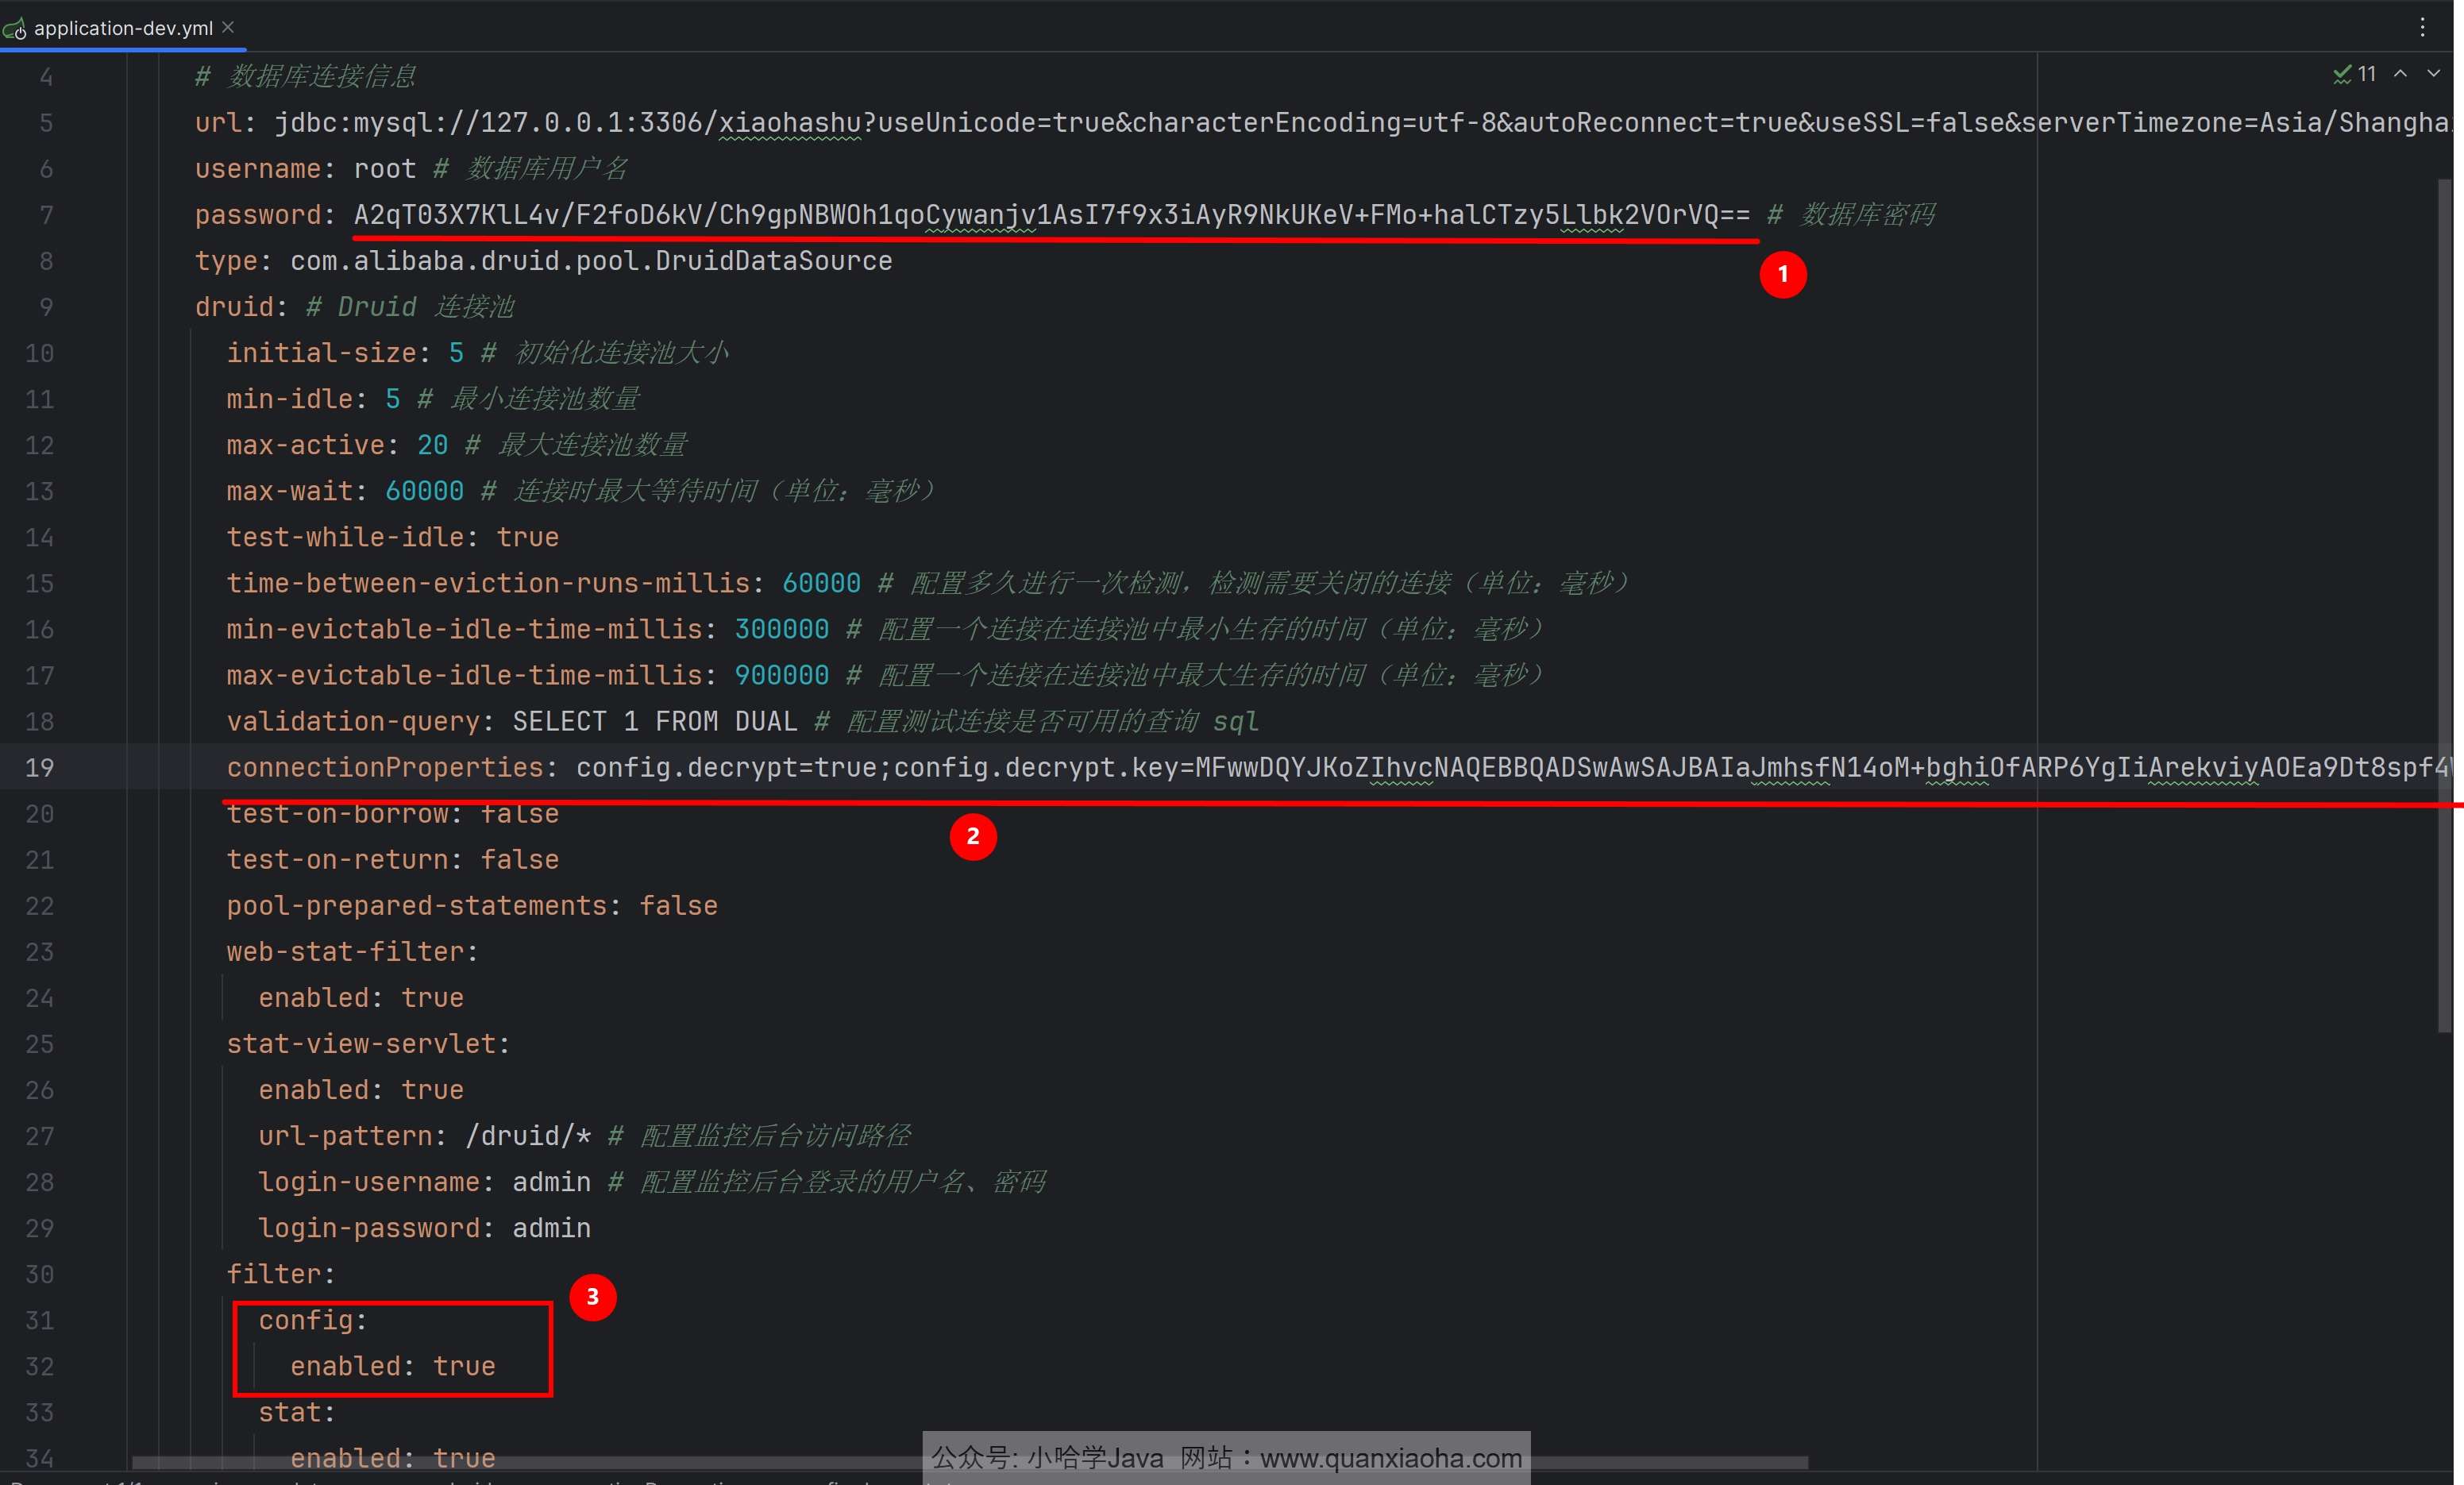Click the connectionProperties key on line 19
The height and width of the screenshot is (1485, 2464).
coord(384,768)
